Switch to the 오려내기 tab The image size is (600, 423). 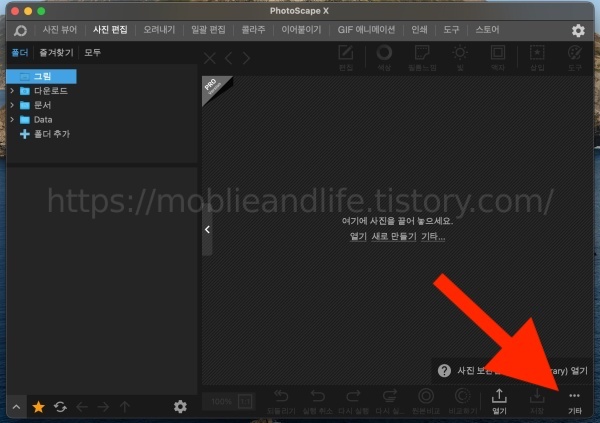pos(159,30)
